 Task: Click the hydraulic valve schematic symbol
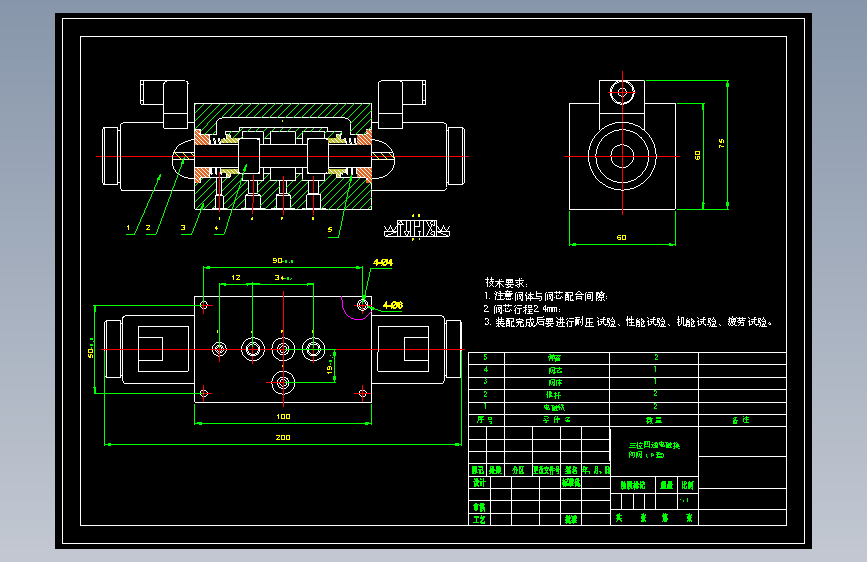tap(417, 228)
